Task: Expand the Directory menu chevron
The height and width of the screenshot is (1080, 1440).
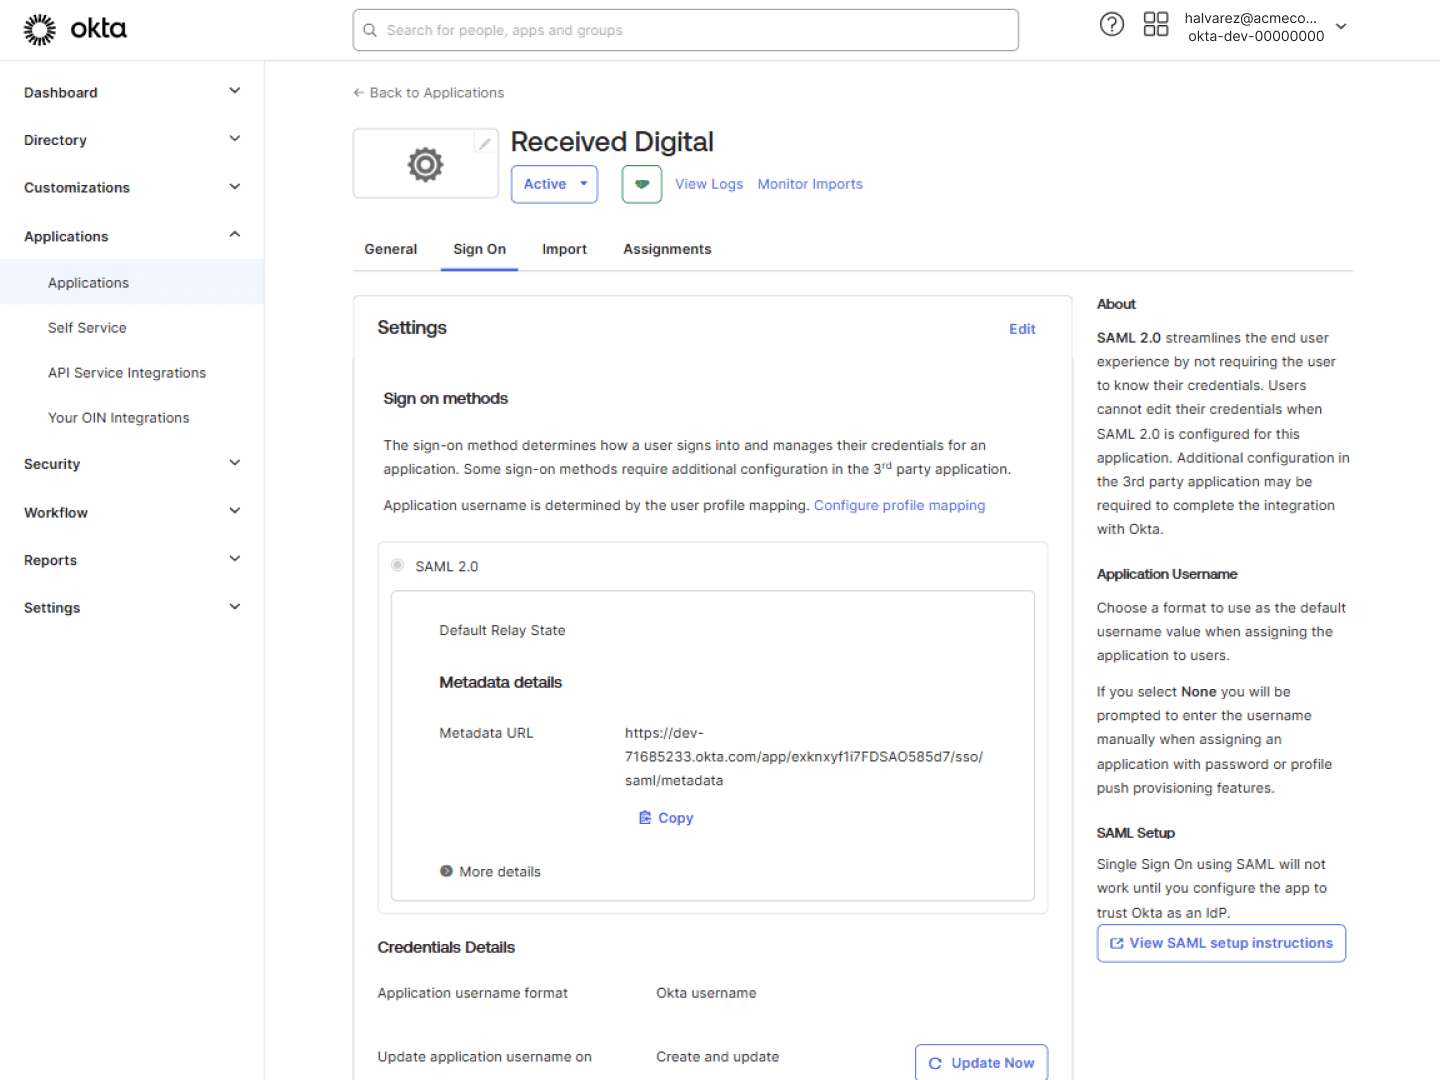Action: [x=235, y=139]
